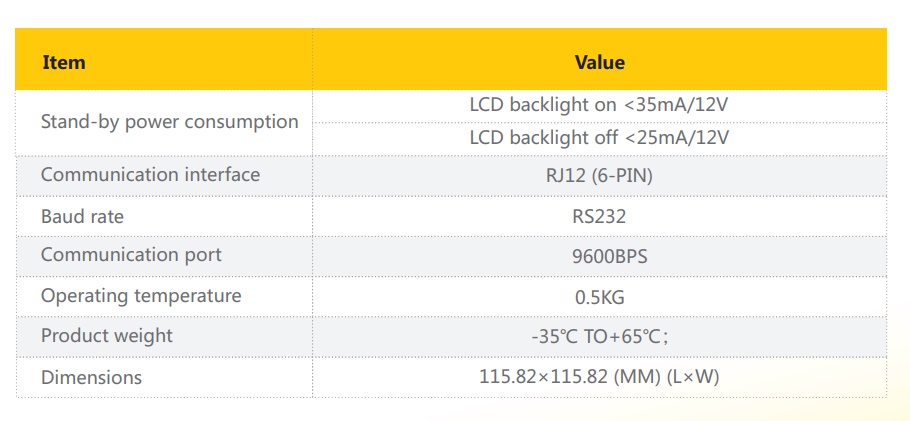910x421 pixels.
Task: Click LCD backlight on <35mA/12V value
Action: [x=599, y=105]
